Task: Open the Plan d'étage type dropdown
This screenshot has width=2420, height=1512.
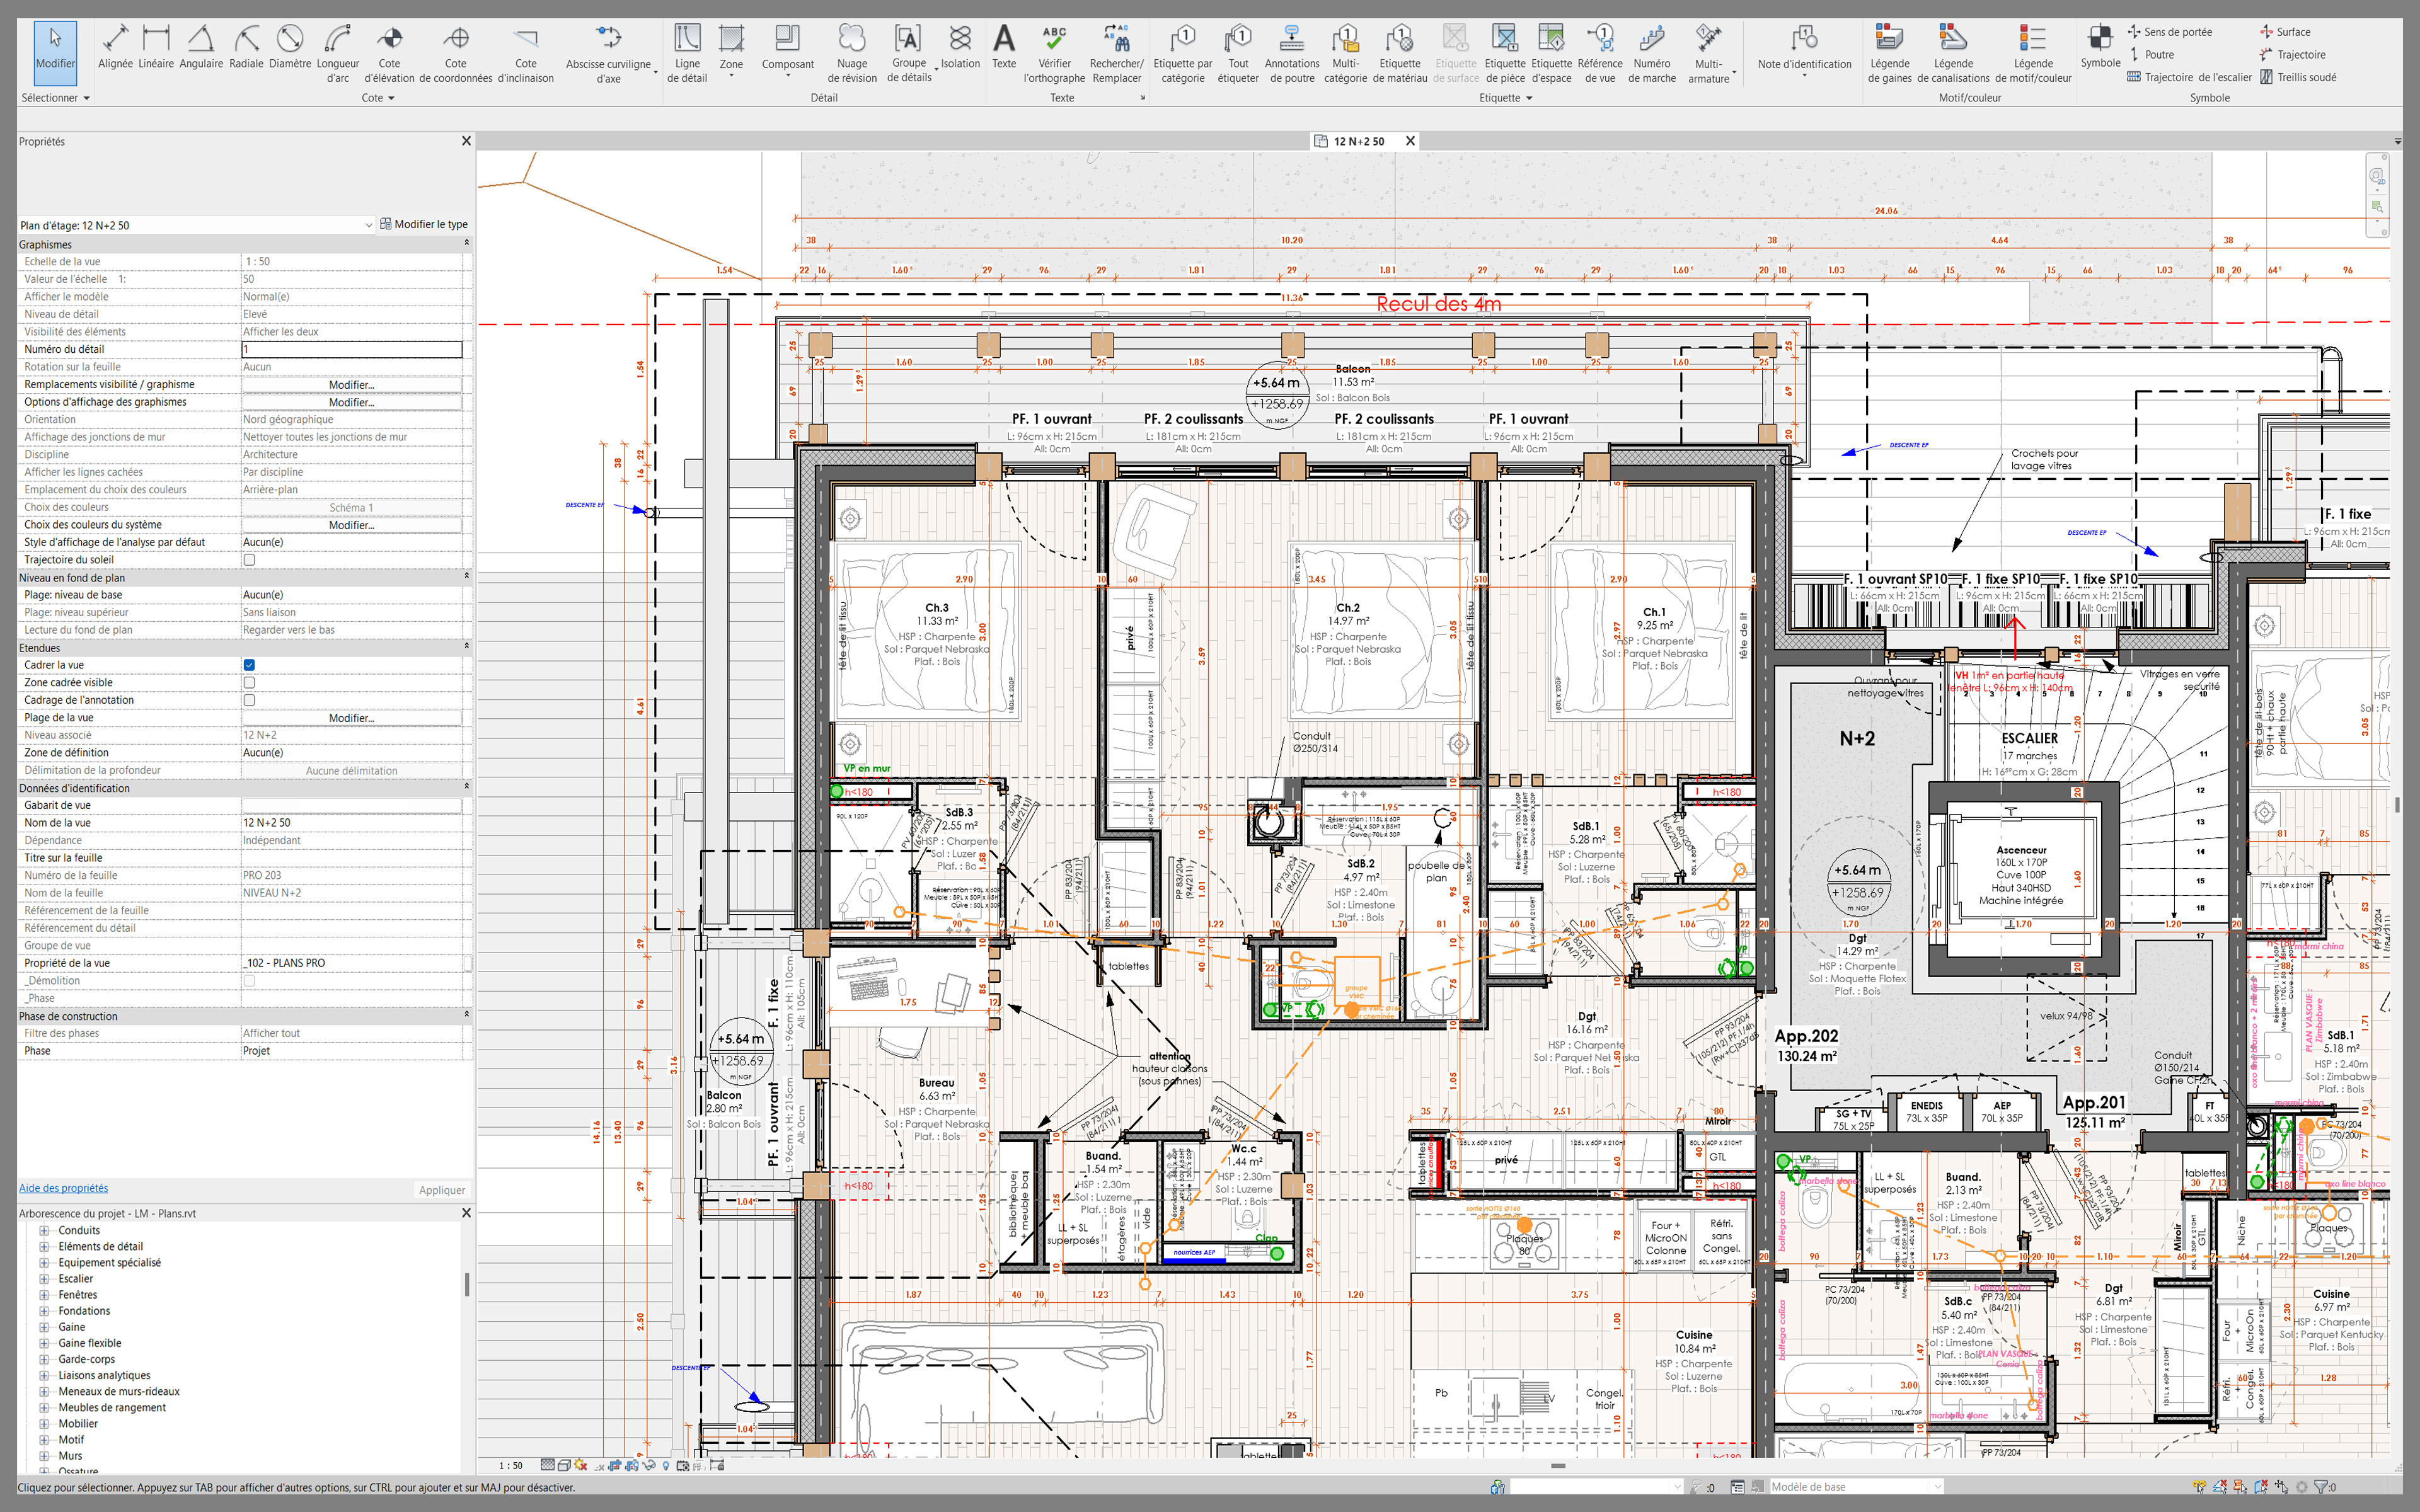Action: click(x=368, y=225)
